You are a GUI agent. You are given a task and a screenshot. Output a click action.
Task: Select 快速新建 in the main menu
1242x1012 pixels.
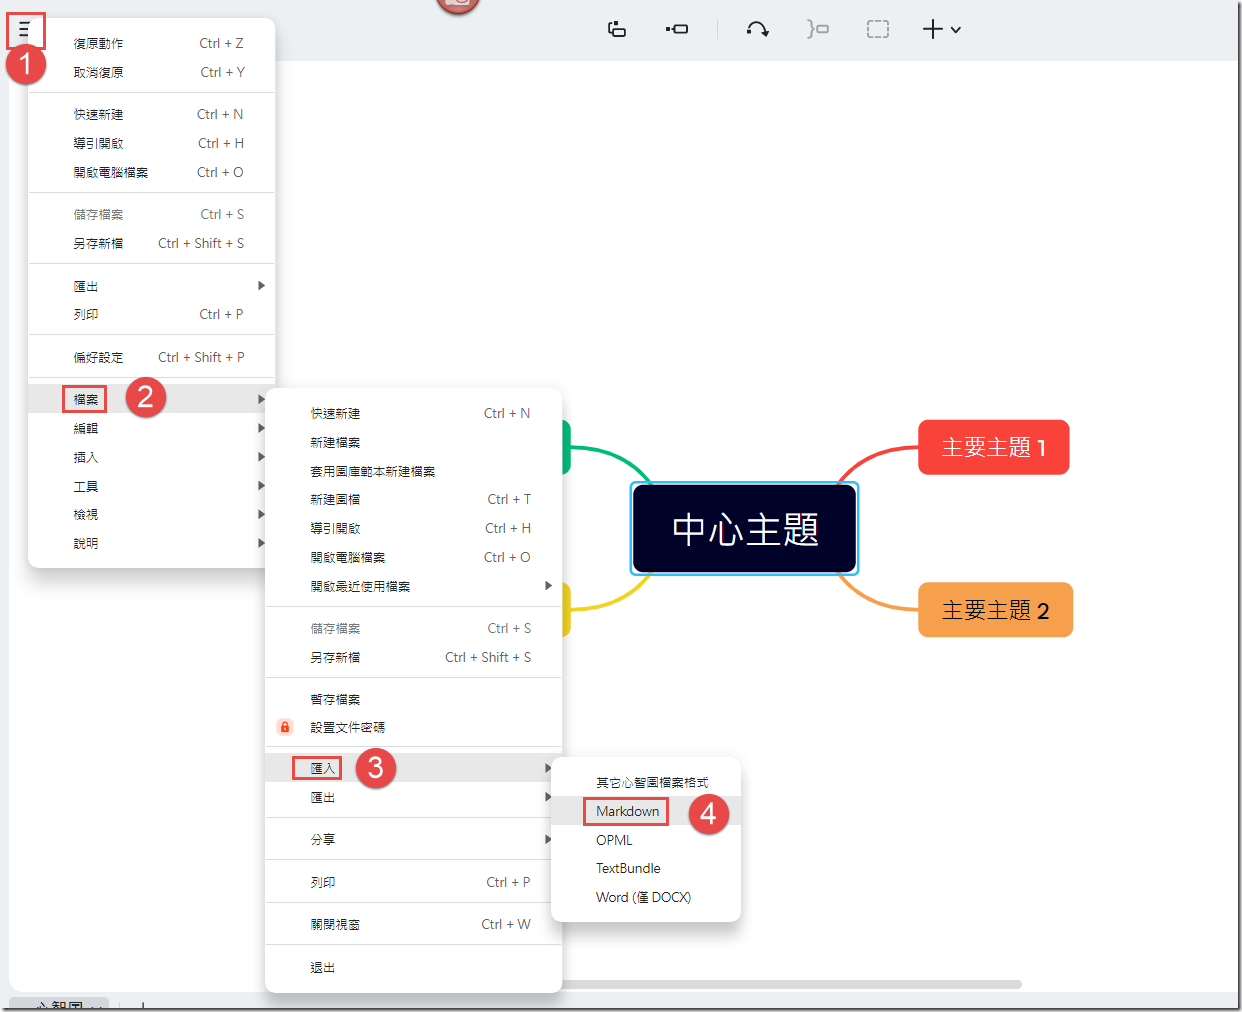[x=151, y=114]
